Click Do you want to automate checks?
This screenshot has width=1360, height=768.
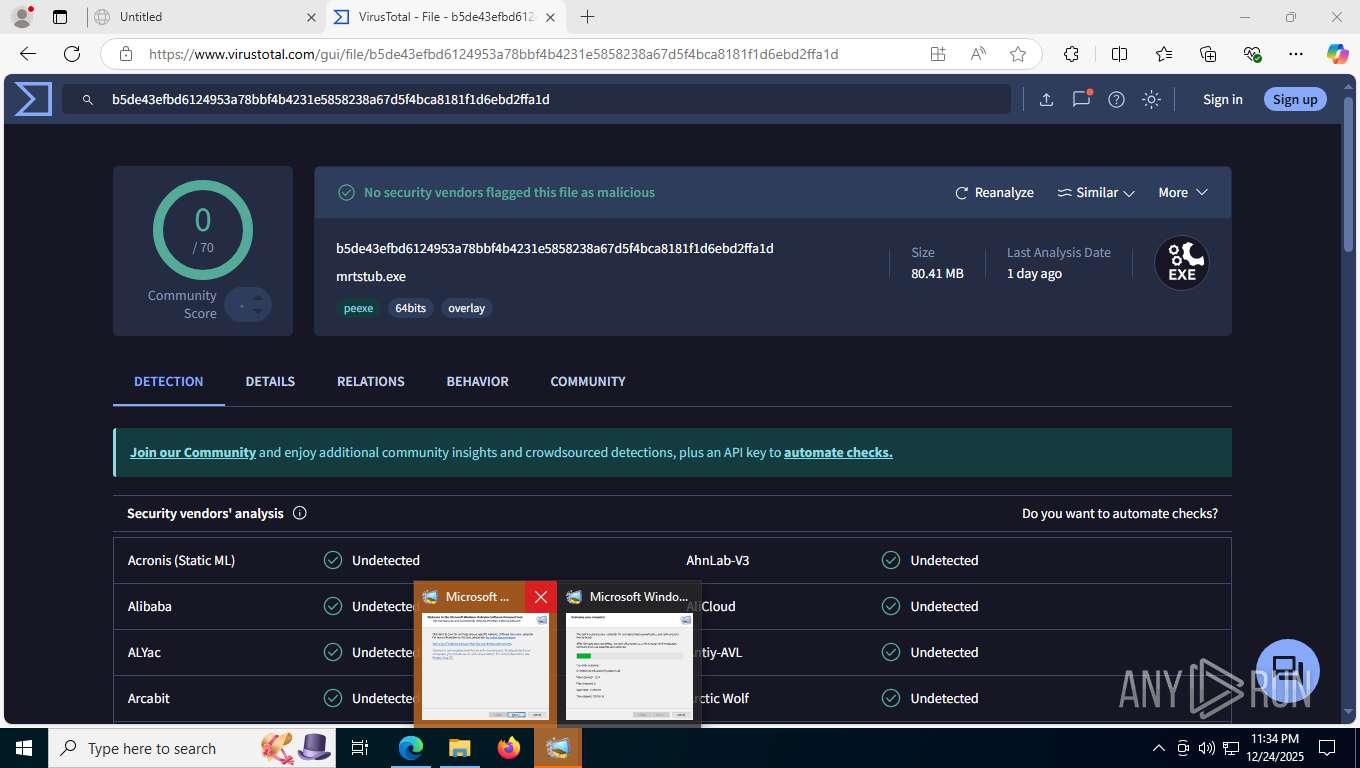point(1120,513)
